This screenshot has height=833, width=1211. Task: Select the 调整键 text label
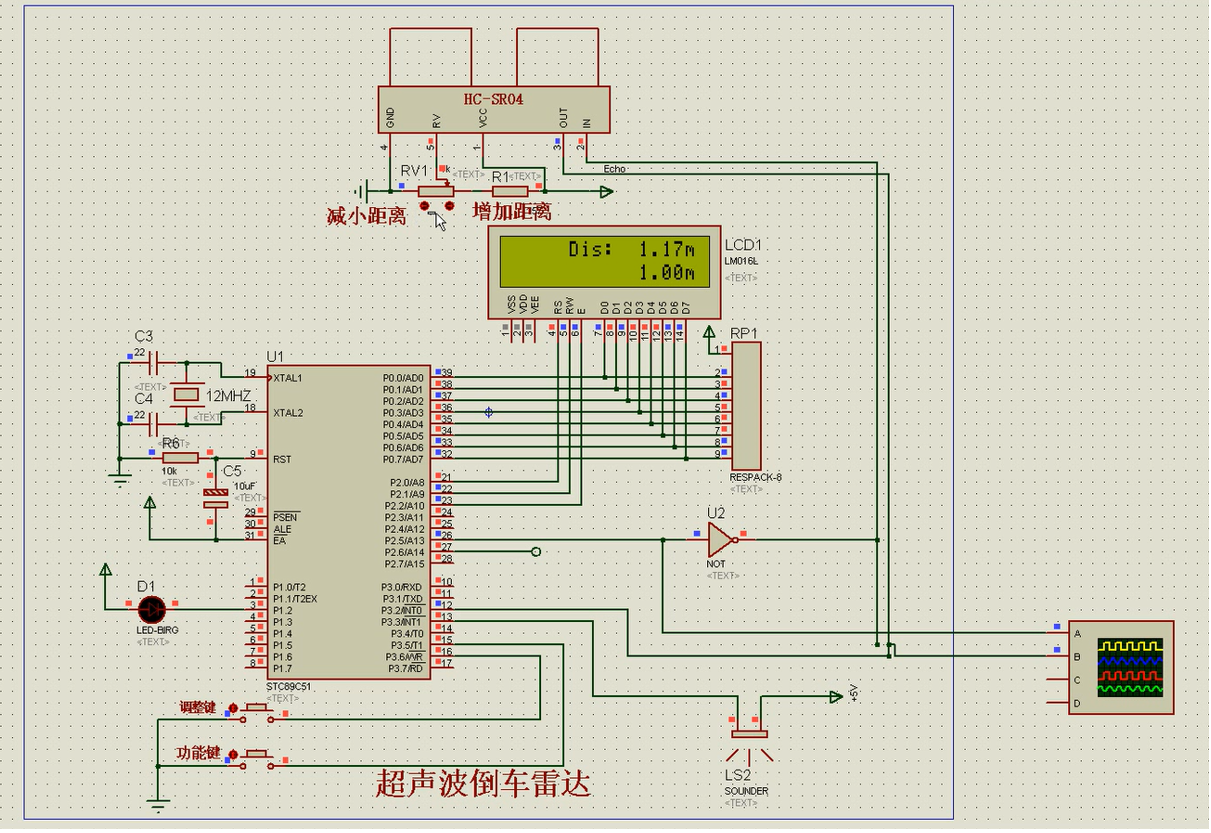198,707
